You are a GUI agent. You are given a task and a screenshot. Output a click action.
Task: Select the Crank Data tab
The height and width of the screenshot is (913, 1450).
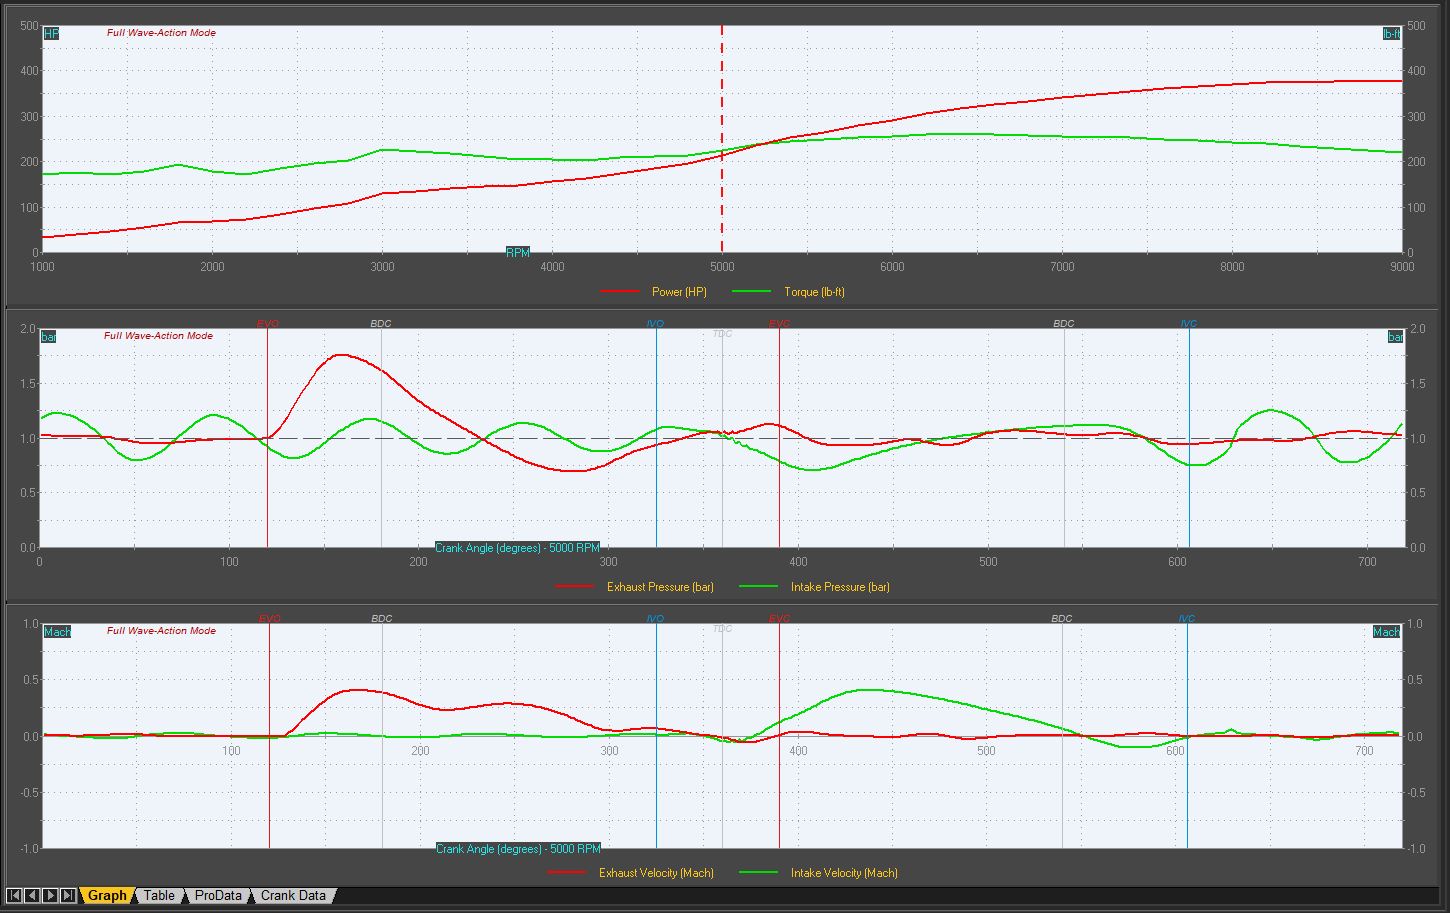point(293,895)
